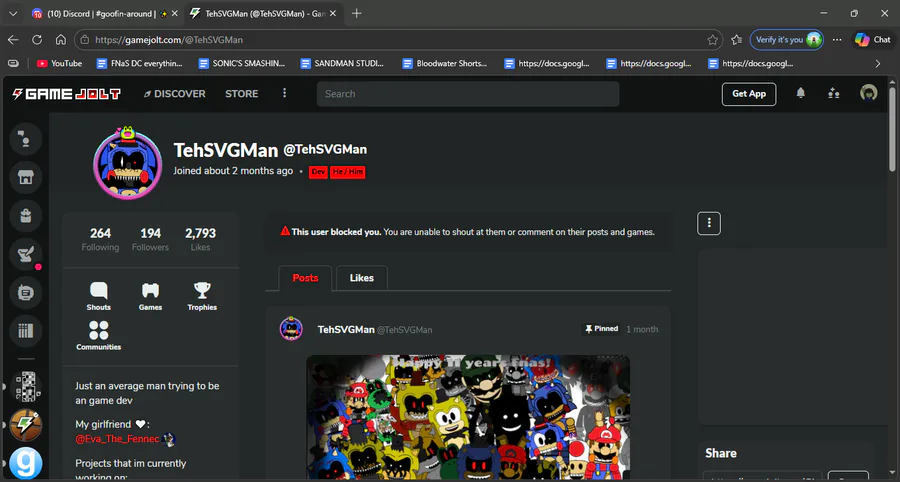Image resolution: width=900 pixels, height=482 pixels.
Task: Open the FNaS DC everything bookmark
Action: (x=139, y=64)
